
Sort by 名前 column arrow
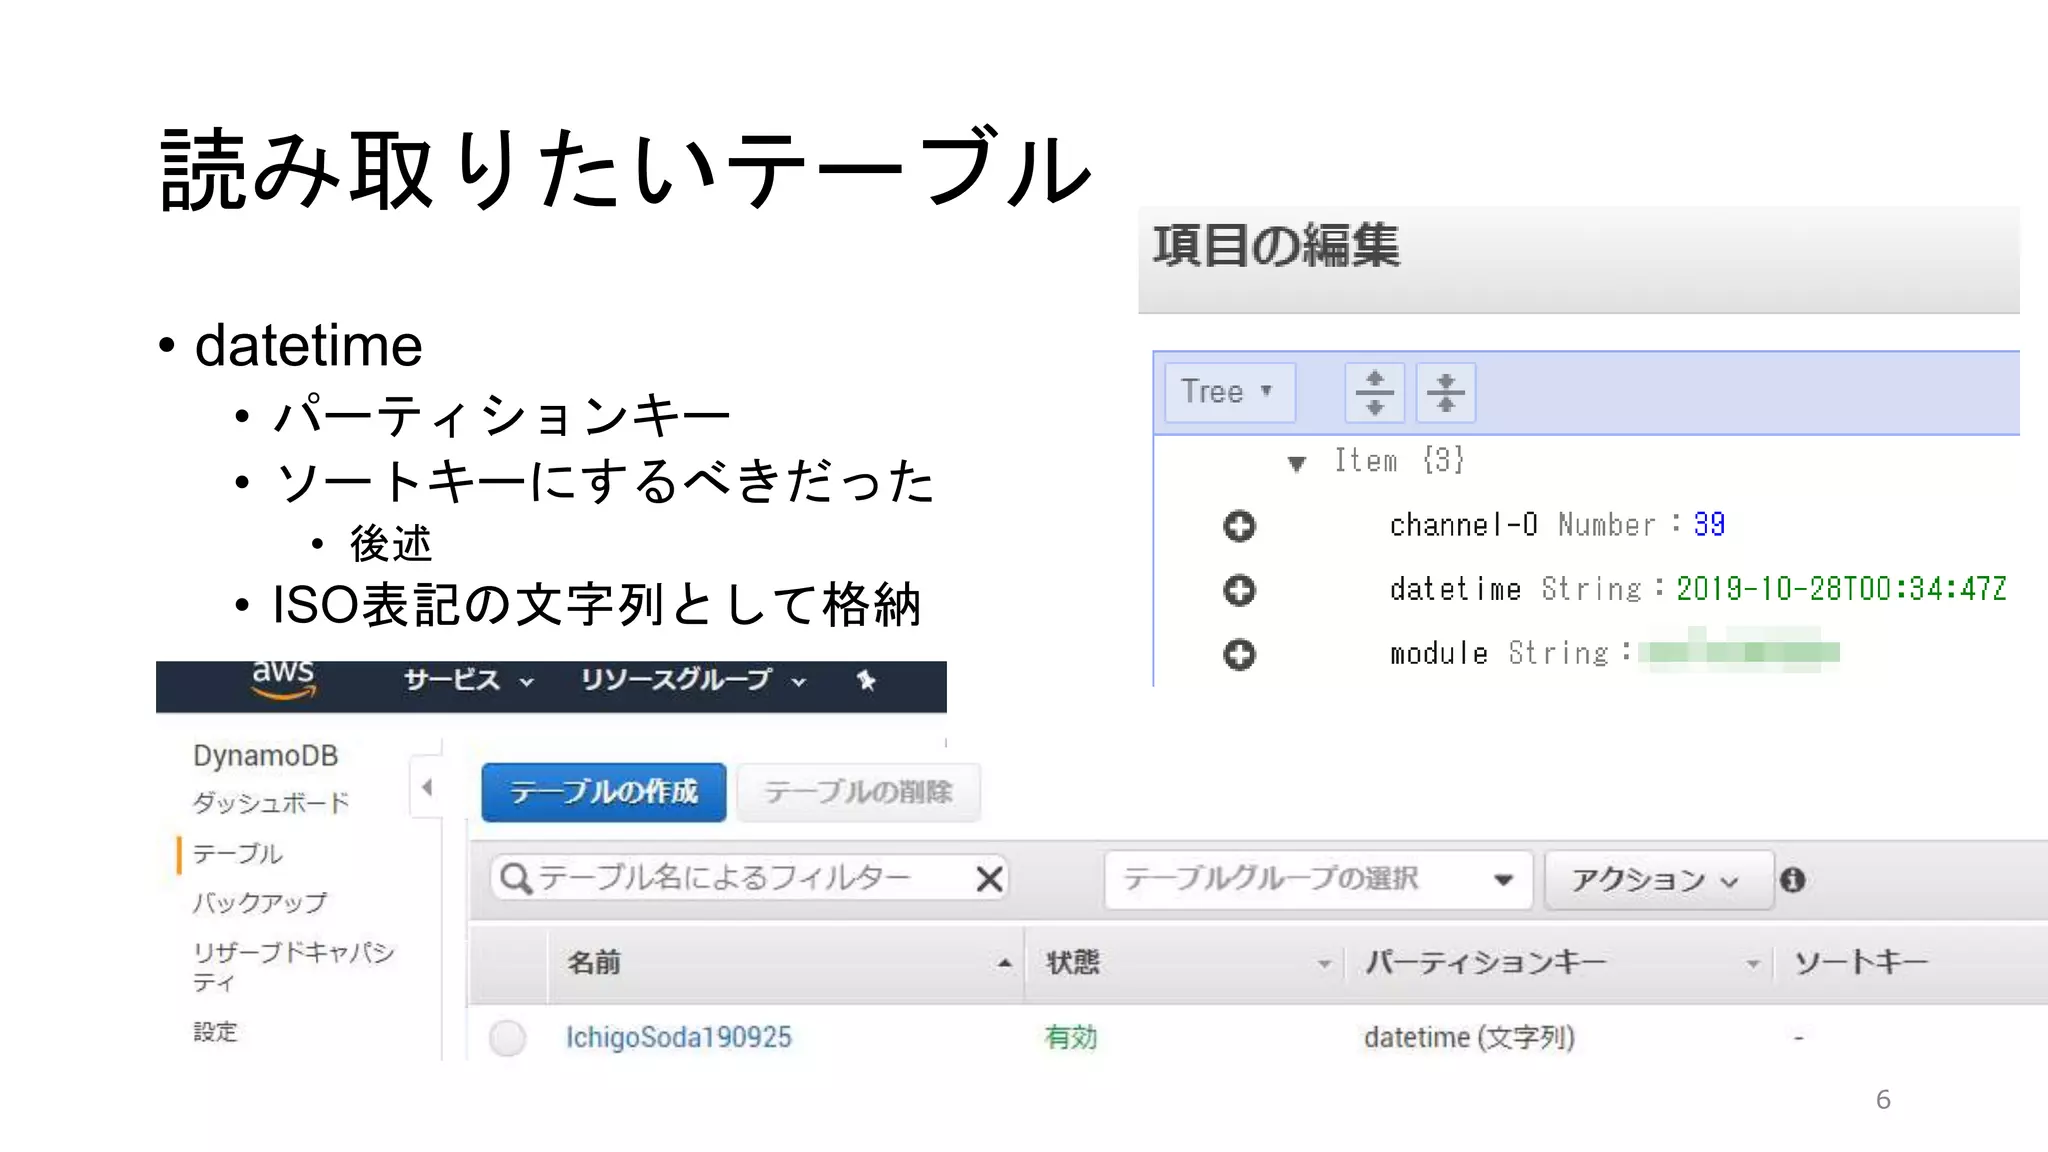[1004, 963]
